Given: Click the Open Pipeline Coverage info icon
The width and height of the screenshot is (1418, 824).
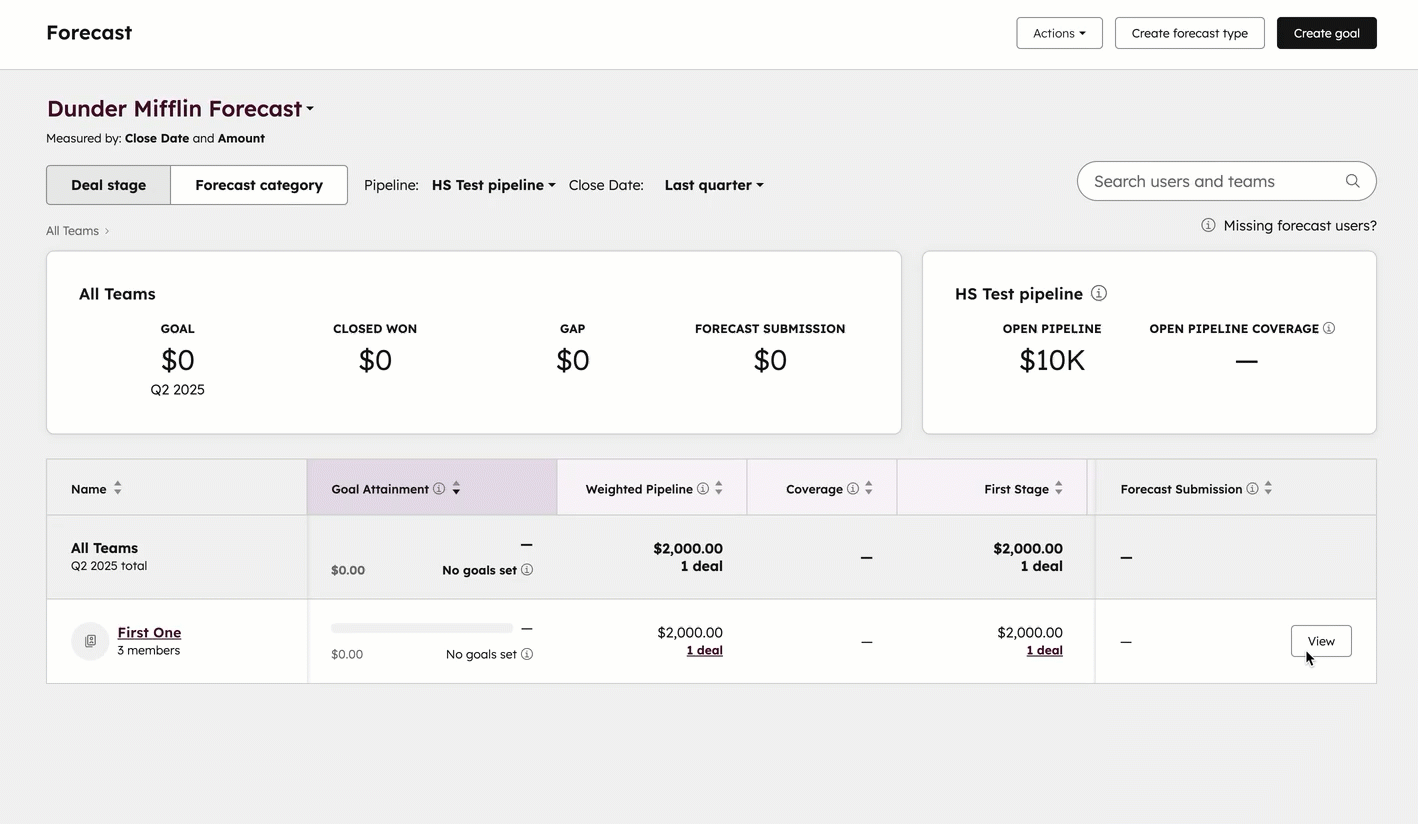Looking at the screenshot, I should (x=1329, y=328).
